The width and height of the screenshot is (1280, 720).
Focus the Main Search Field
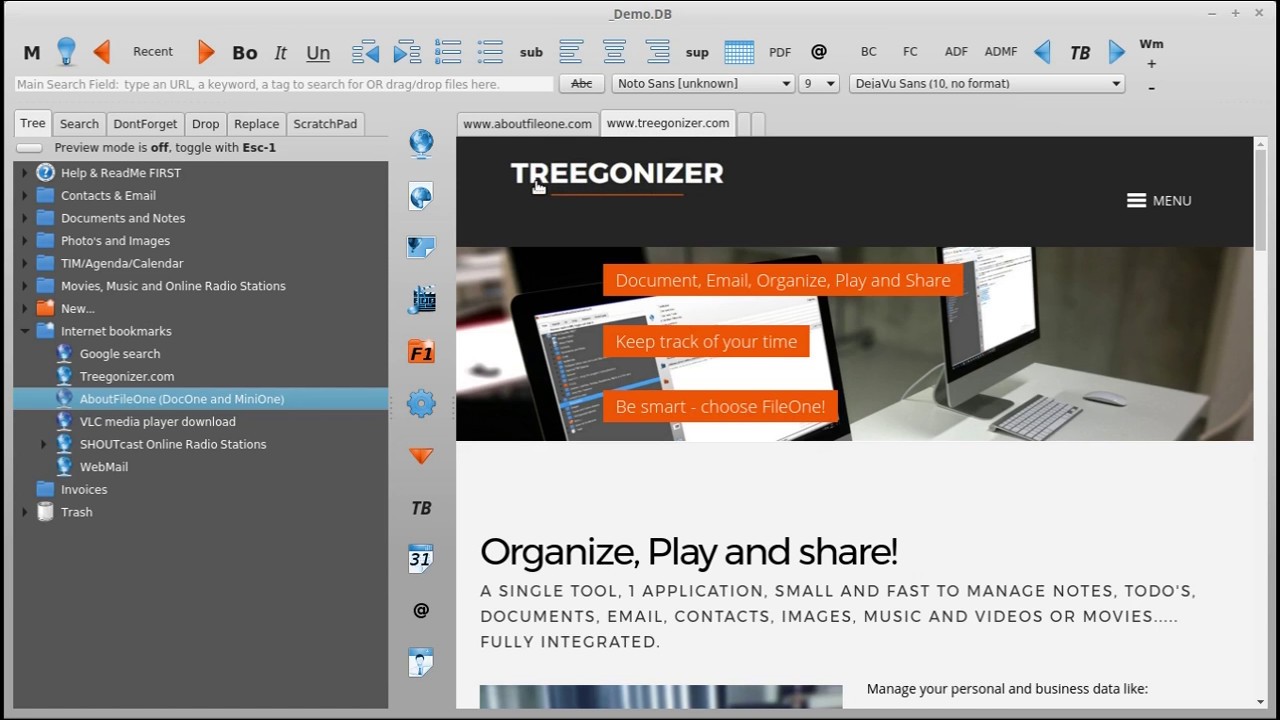(x=284, y=84)
